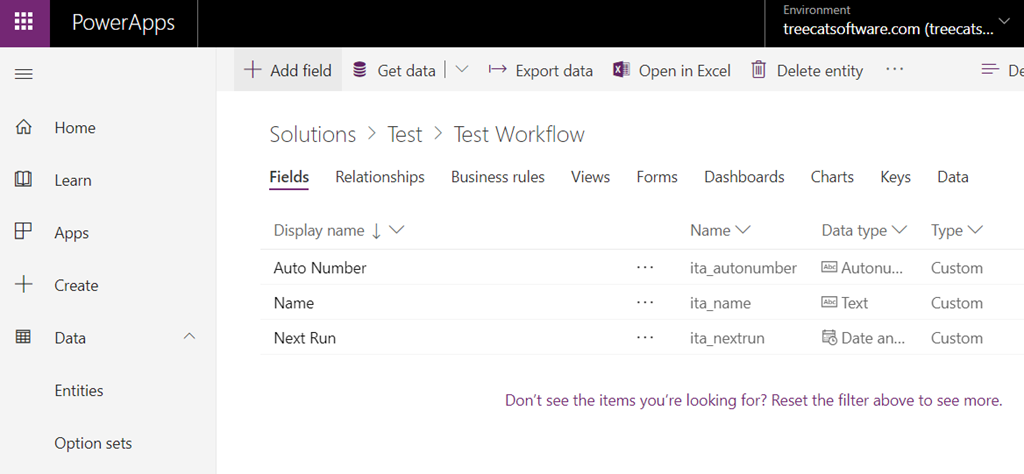1024x474 pixels.
Task: Select the ita_autonumber name cell
Action: click(x=743, y=268)
